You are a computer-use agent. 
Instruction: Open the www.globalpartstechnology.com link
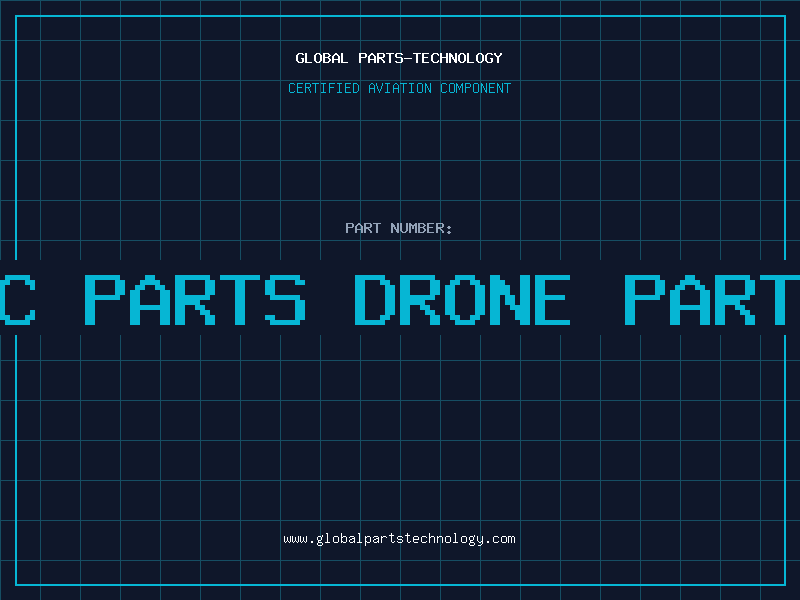click(x=399, y=539)
